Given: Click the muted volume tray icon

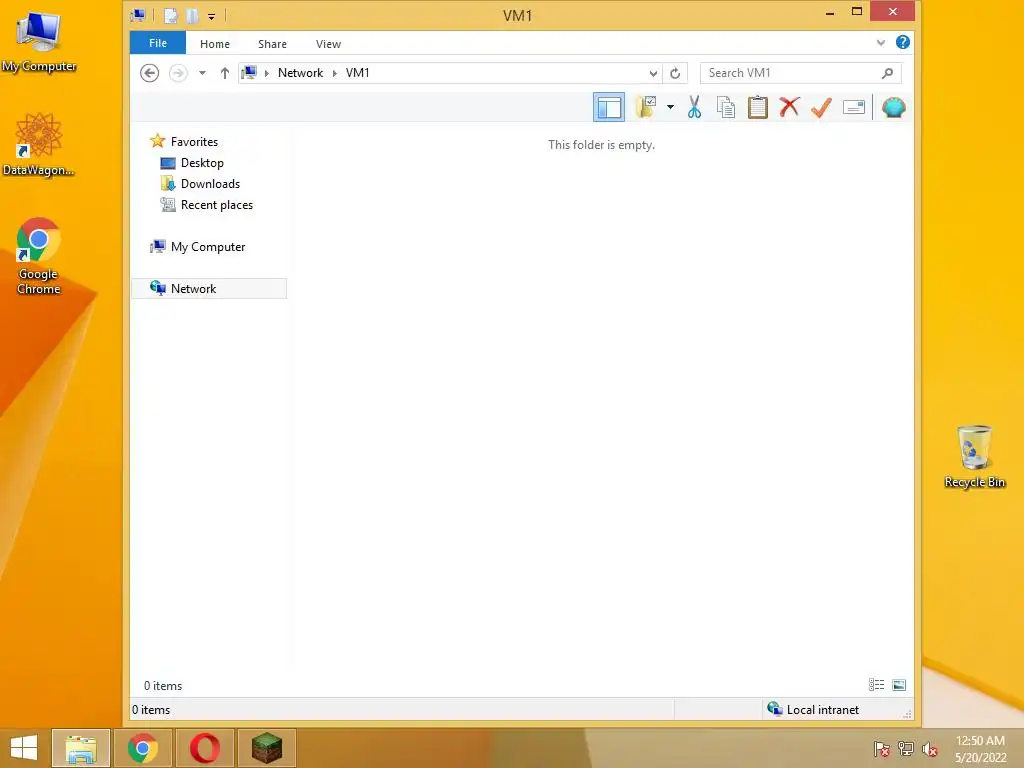Looking at the screenshot, I should pos(929,749).
